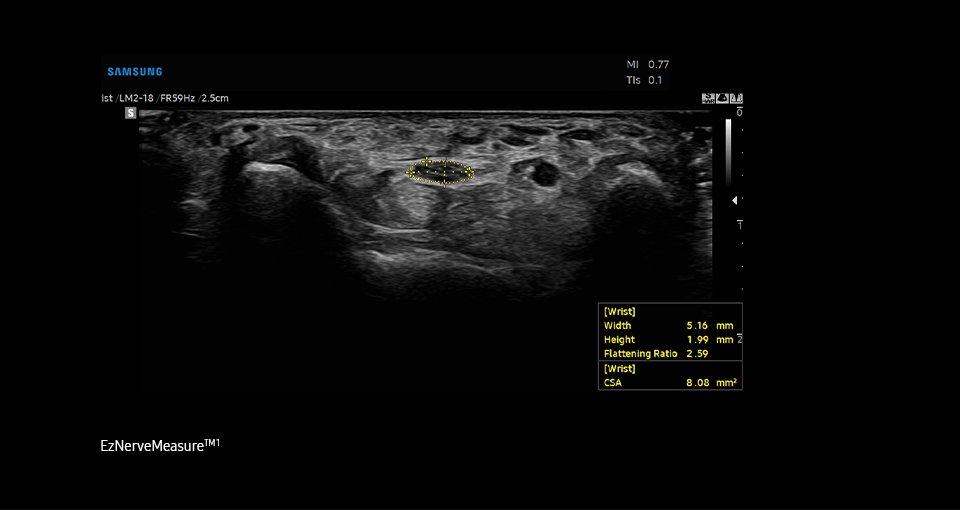Click the Samsung logo
The image size is (960, 510).
pyautogui.click(x=135, y=72)
